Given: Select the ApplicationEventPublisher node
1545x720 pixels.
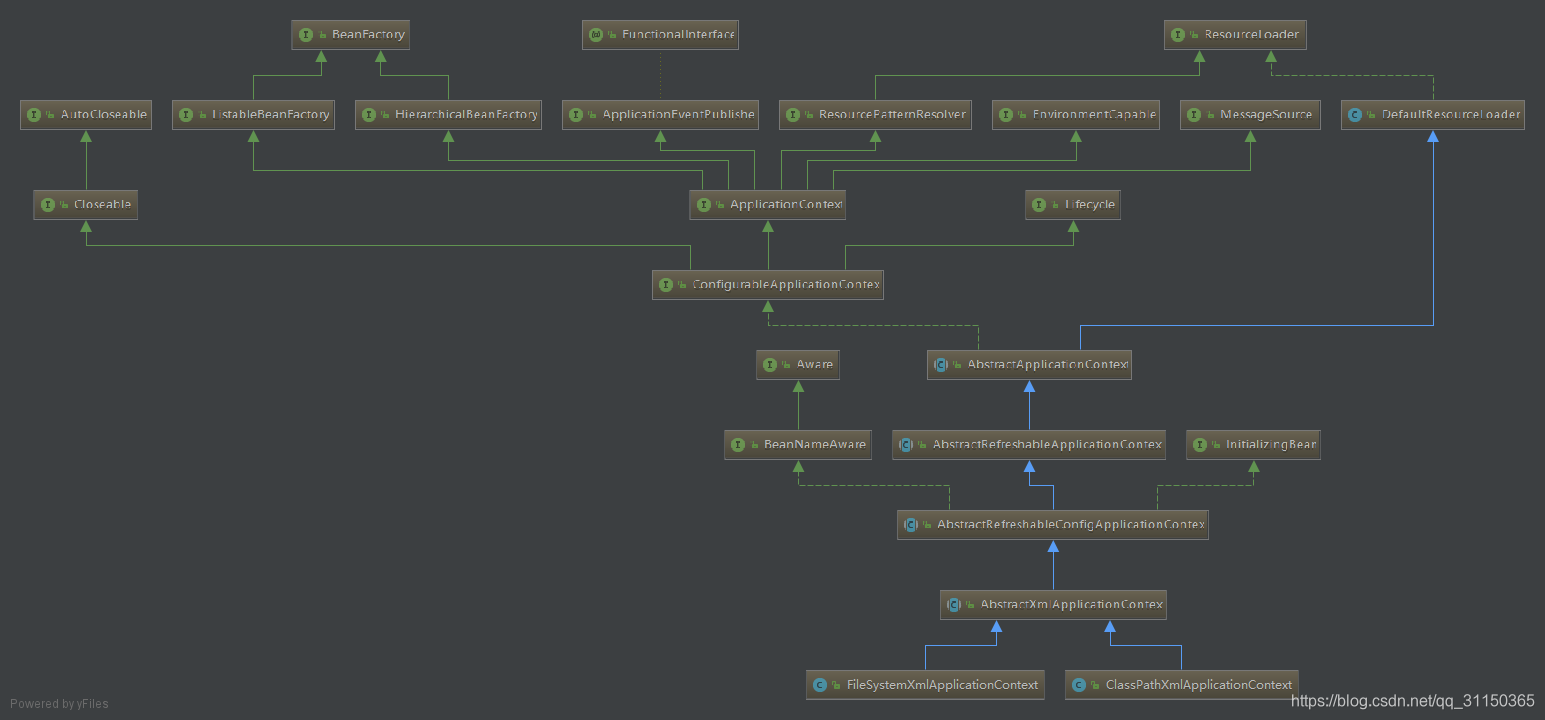Looking at the screenshot, I should pos(660,115).
